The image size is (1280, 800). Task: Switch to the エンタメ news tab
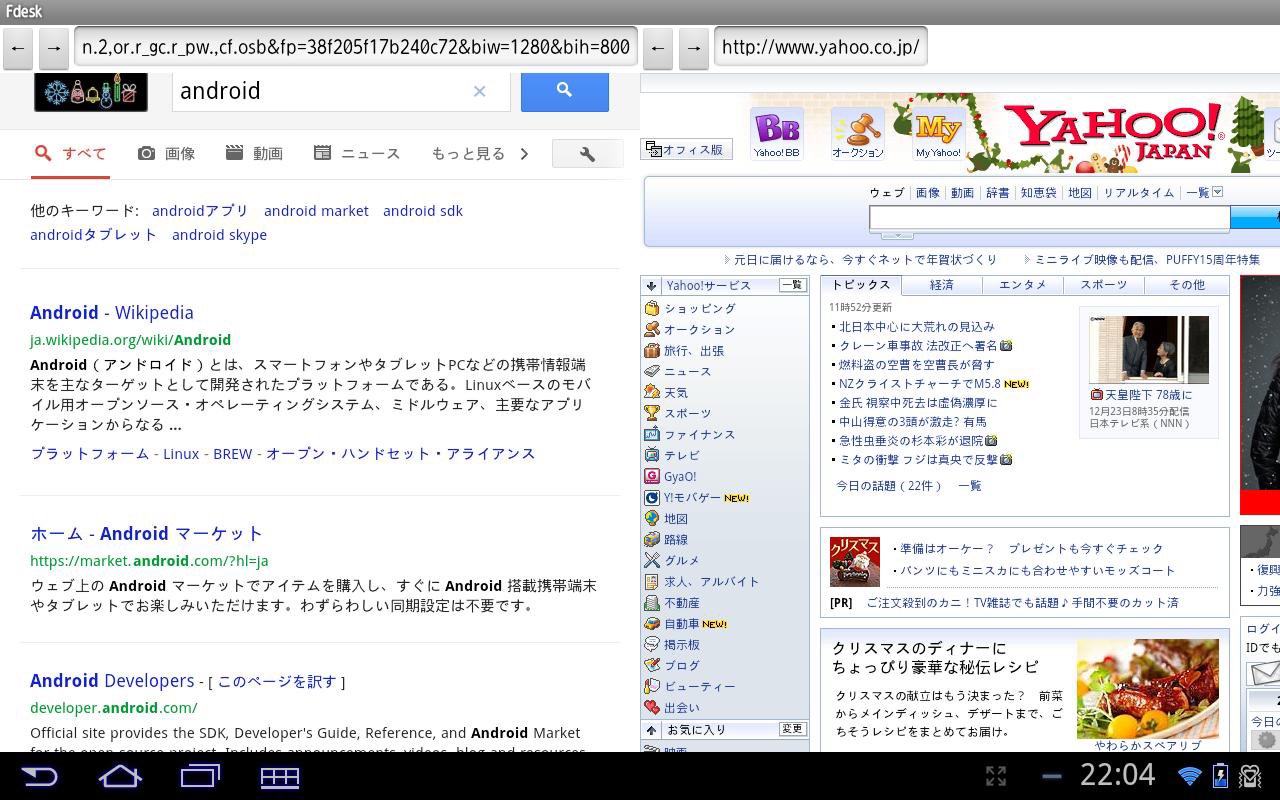(1023, 285)
